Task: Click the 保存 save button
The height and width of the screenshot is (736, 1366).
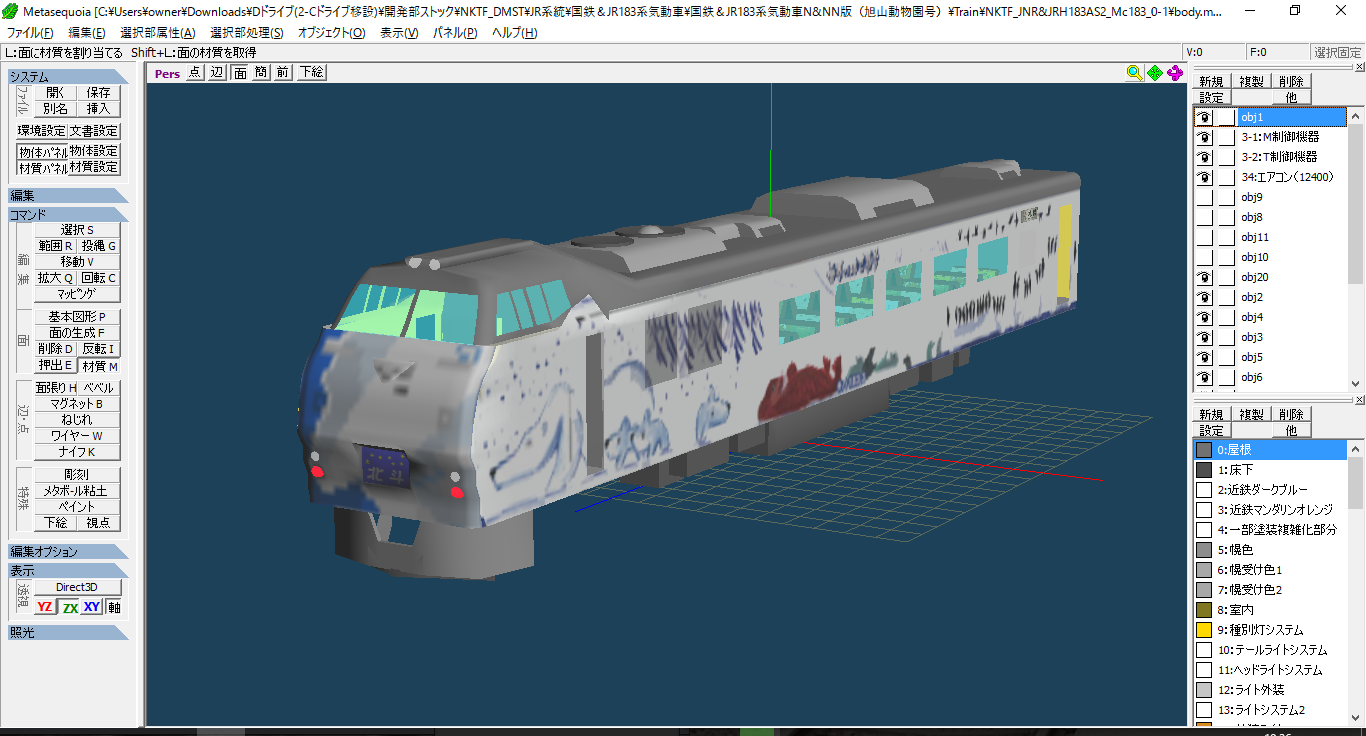Action: tap(98, 92)
